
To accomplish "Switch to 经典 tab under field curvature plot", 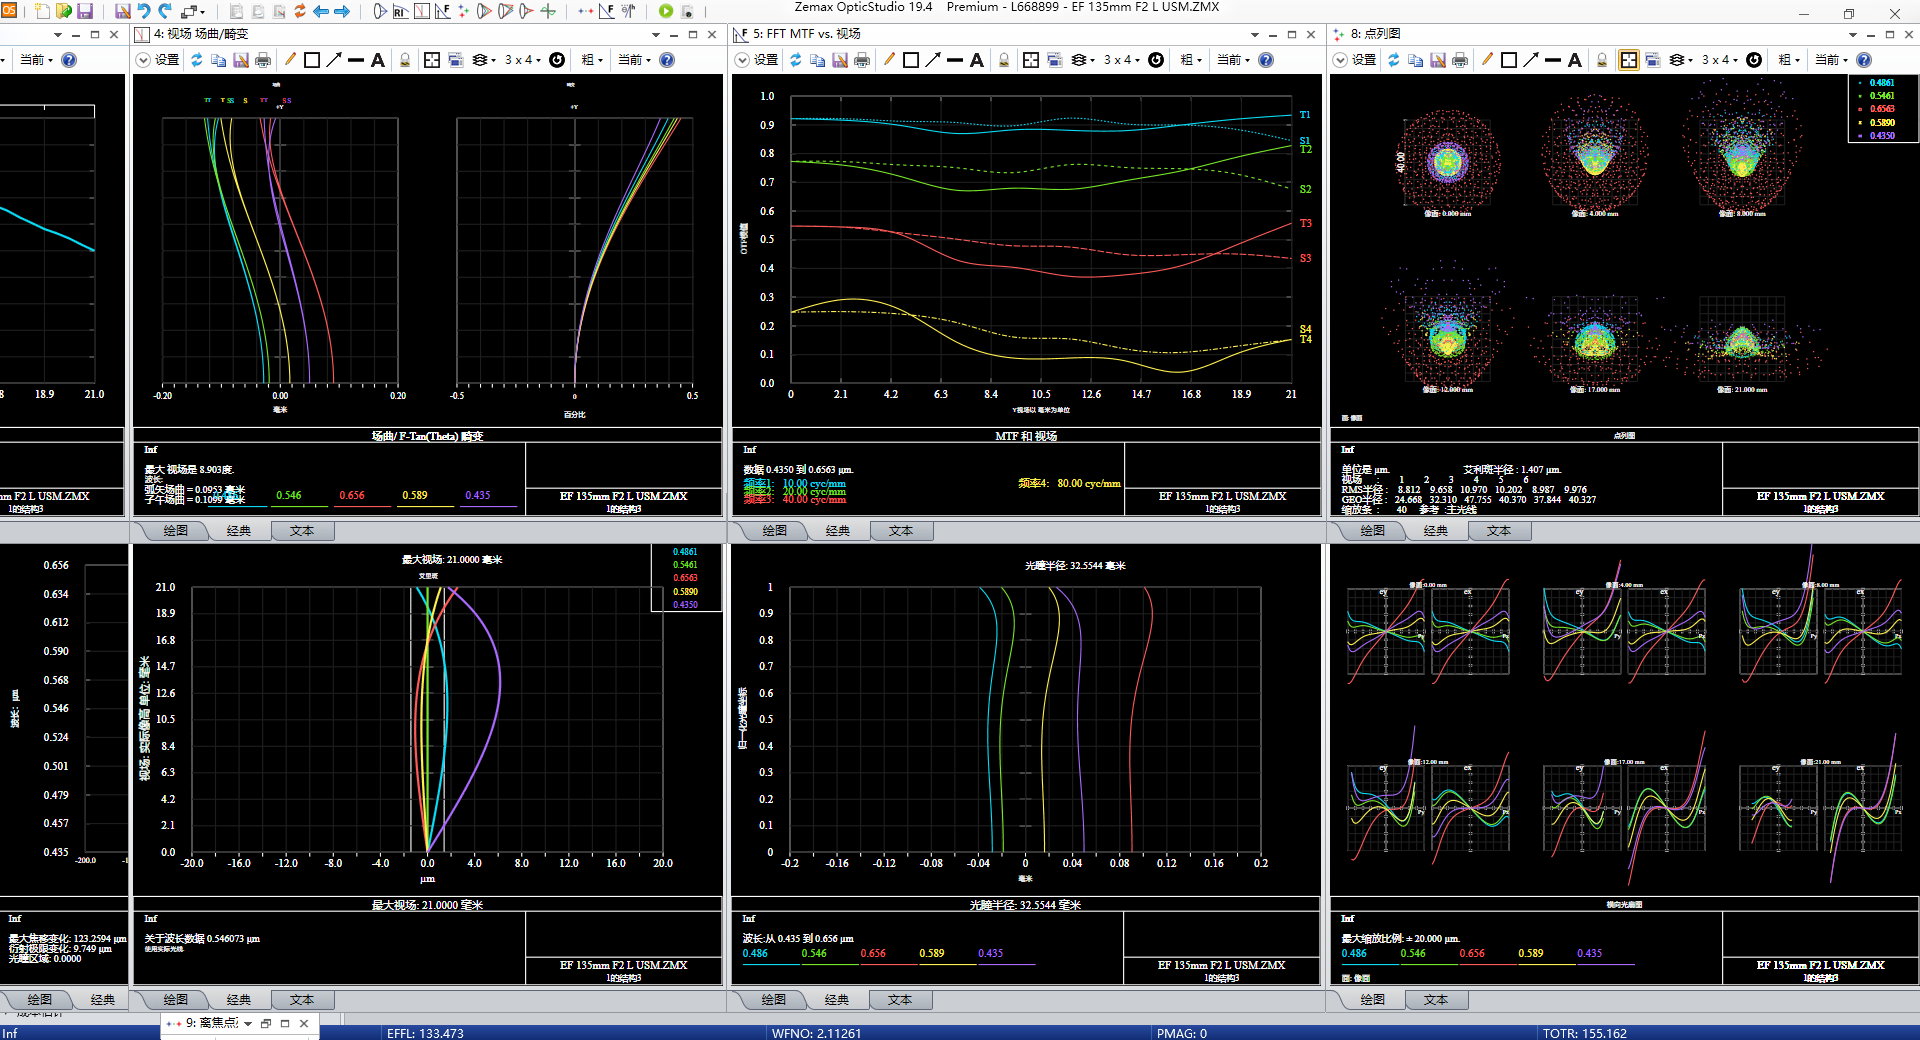I will pyautogui.click(x=239, y=531).
